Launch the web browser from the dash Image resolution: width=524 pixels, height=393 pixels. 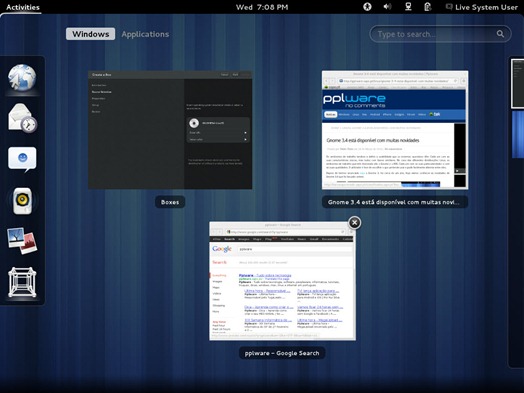(x=22, y=78)
